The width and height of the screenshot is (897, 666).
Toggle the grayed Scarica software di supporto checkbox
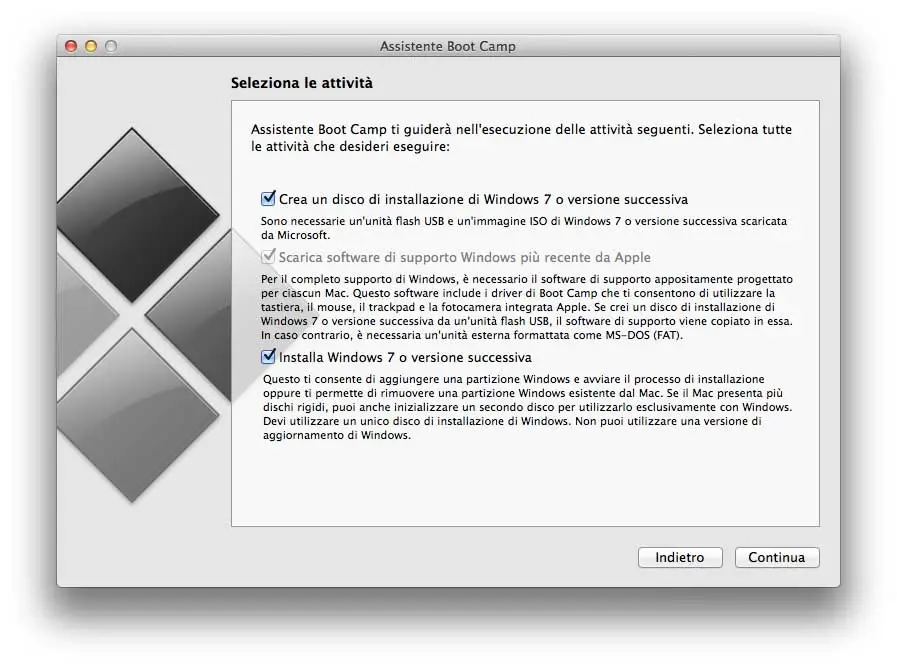pyautogui.click(x=268, y=257)
